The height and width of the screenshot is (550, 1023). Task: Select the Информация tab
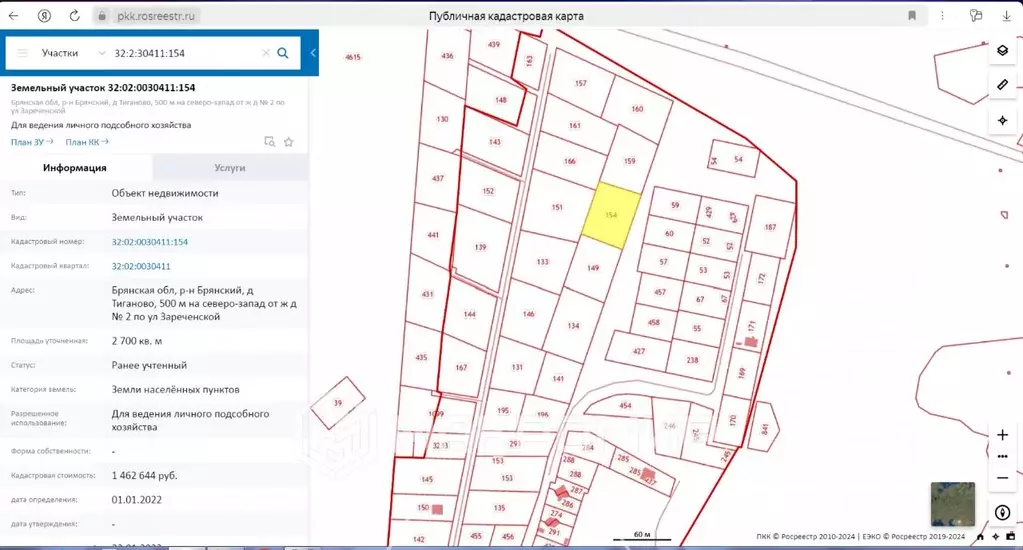tap(75, 168)
